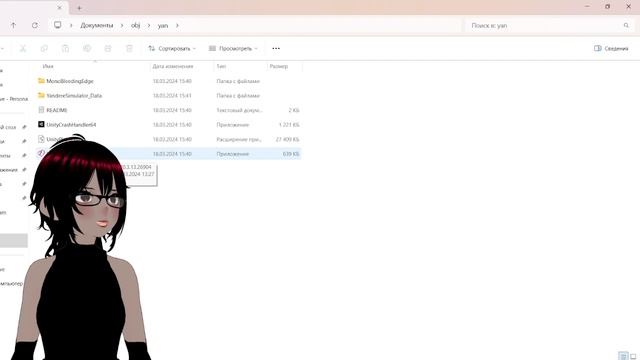The image size is (640, 360).
Task: Open the Просмотреть dropdown
Action: pos(233,49)
